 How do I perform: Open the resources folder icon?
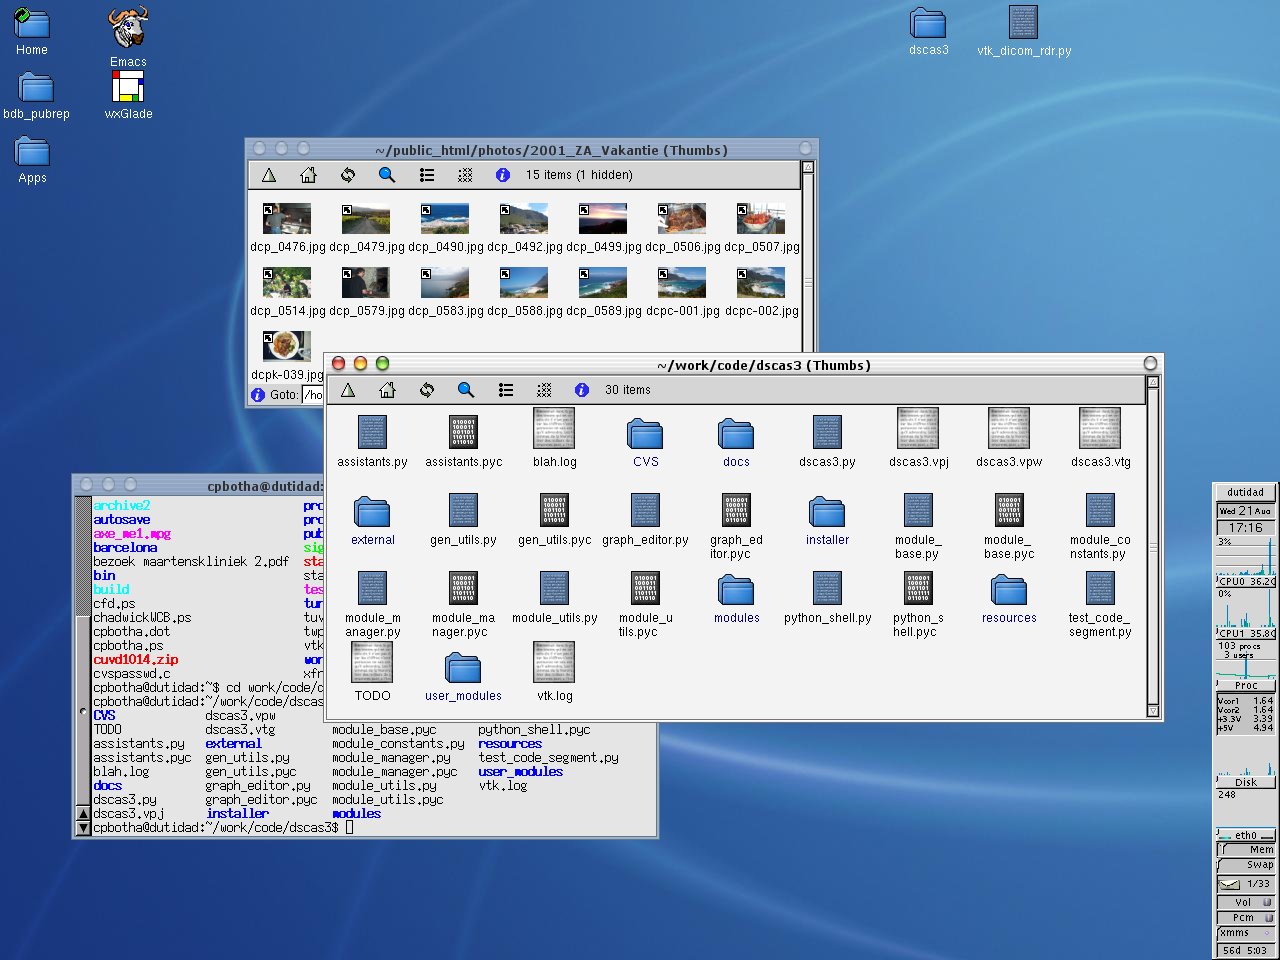pyautogui.click(x=1009, y=589)
